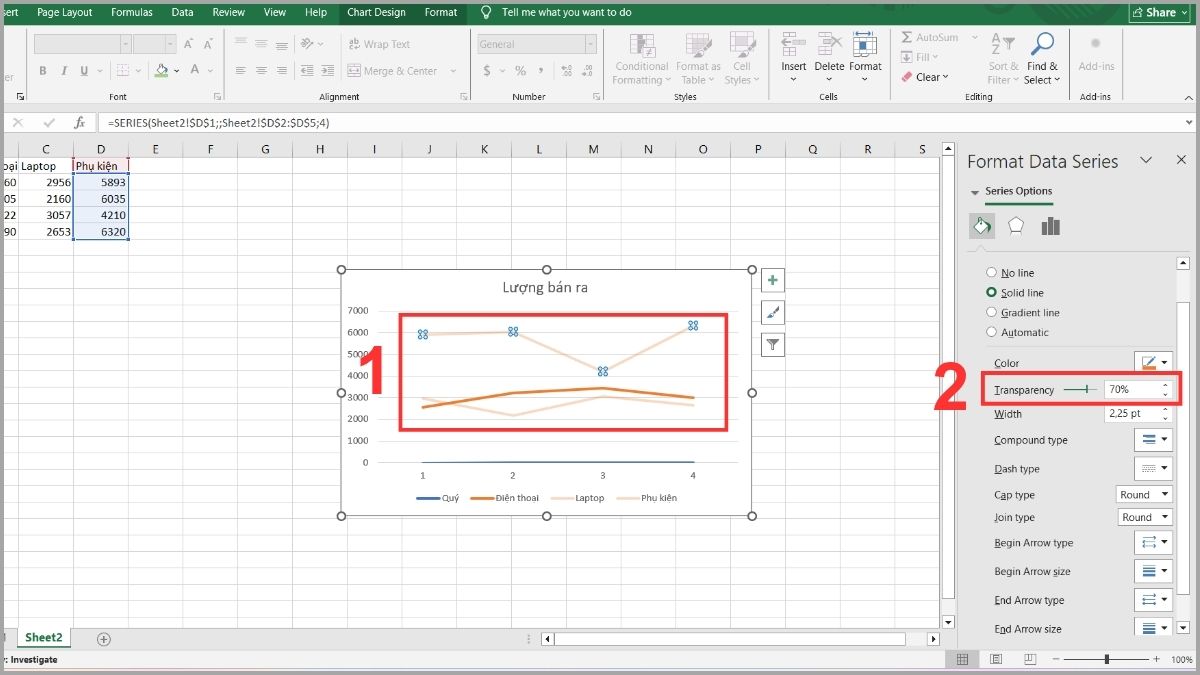Click the Format cells icon
The height and width of the screenshot is (675, 1200).
click(865, 46)
